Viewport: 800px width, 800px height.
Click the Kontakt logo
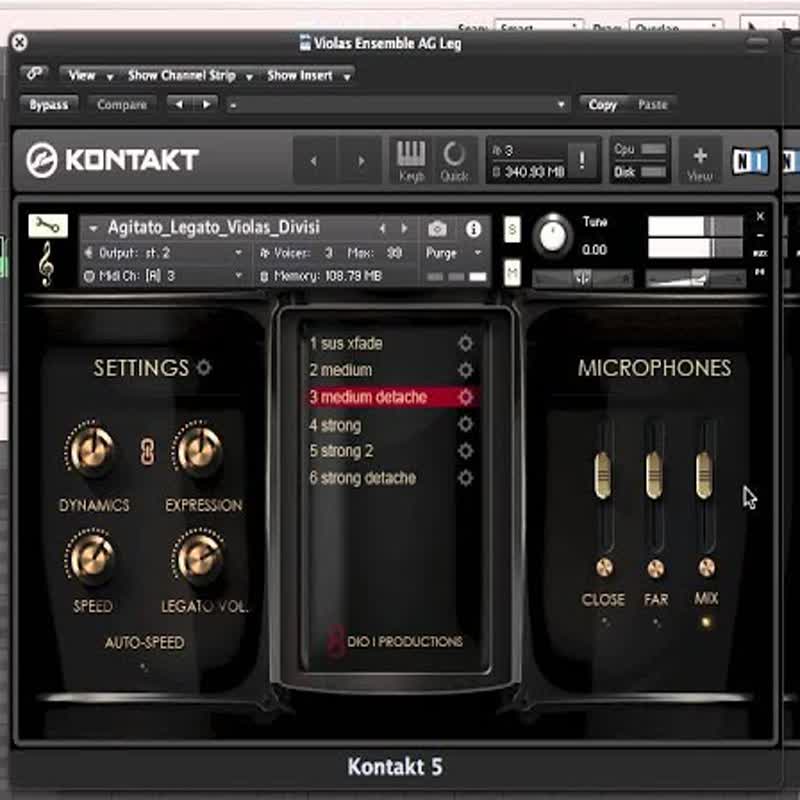tap(112, 160)
